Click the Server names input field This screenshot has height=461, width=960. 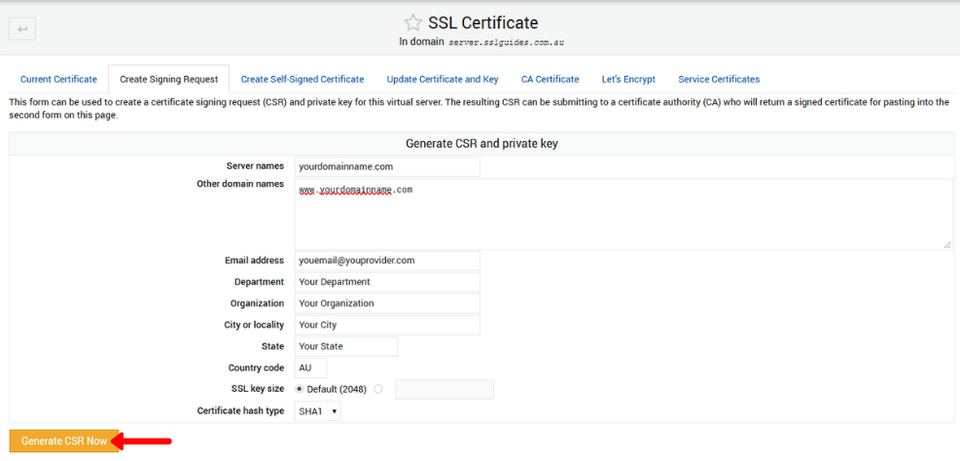click(x=387, y=167)
